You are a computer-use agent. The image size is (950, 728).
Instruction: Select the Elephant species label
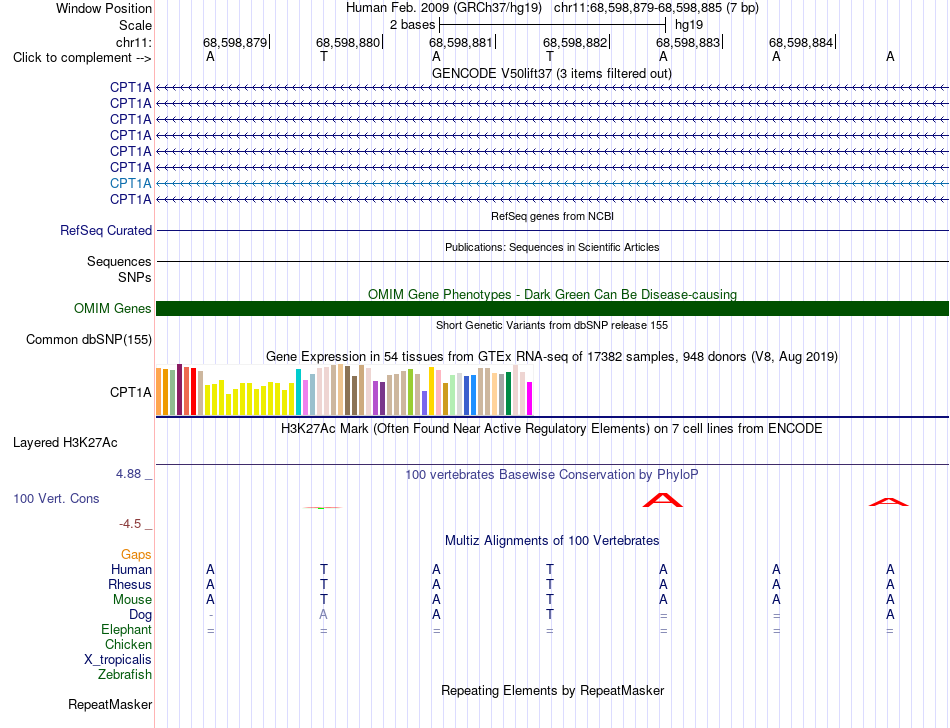pyautogui.click(x=127, y=629)
